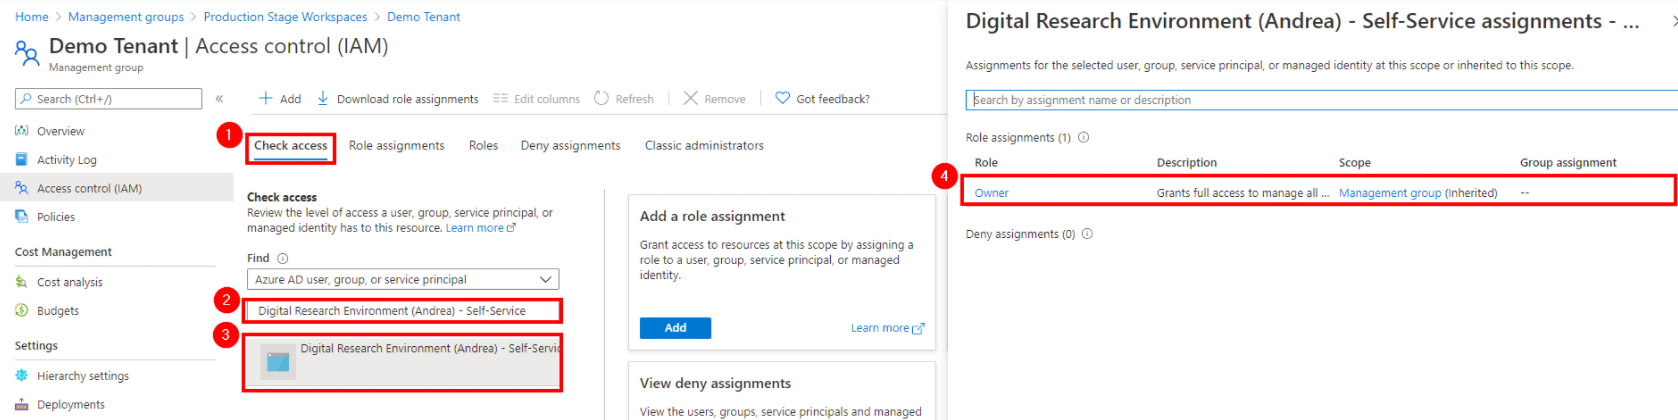Click the Add plus icon in toolbar
The image size is (1678, 420).
(265, 98)
